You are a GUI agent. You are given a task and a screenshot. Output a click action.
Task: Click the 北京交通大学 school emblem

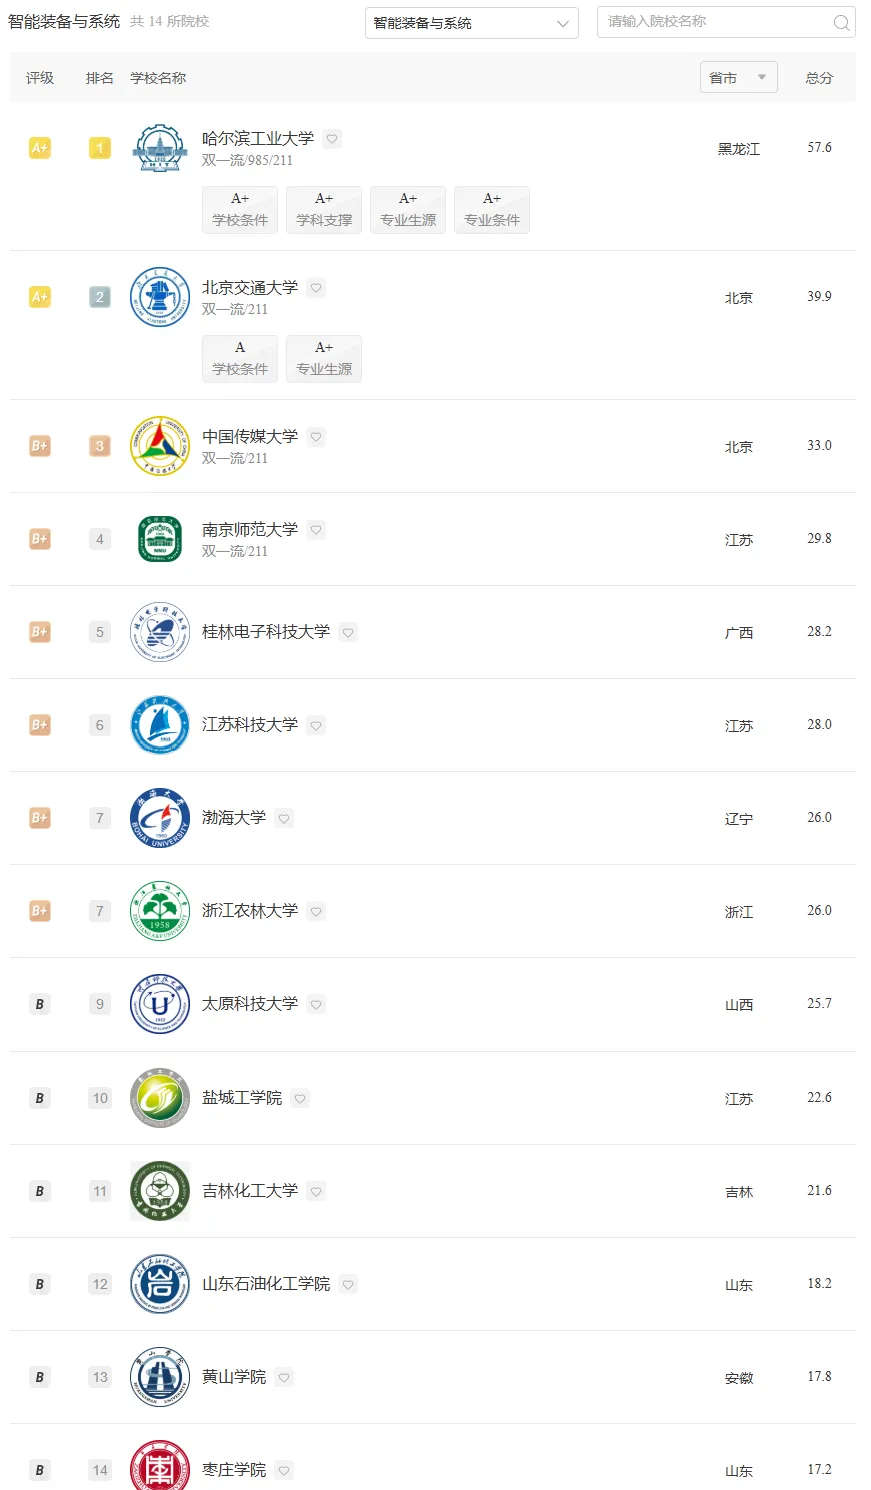(x=160, y=297)
